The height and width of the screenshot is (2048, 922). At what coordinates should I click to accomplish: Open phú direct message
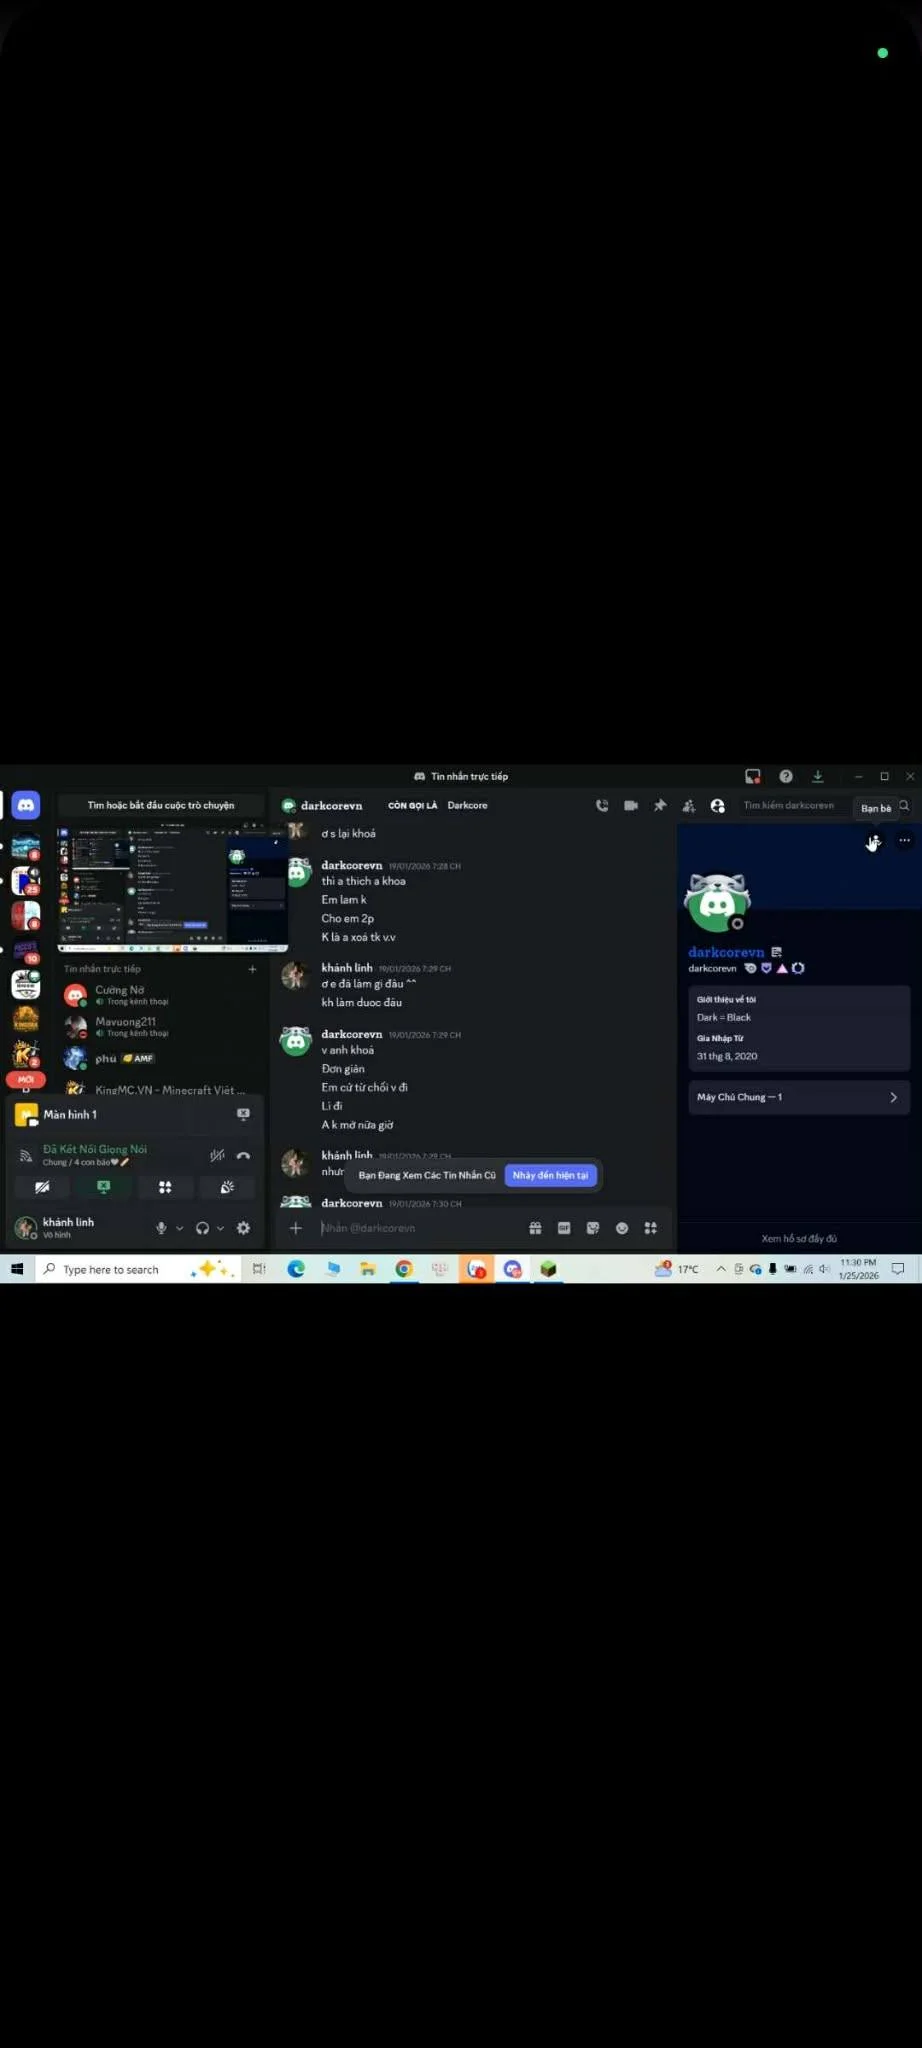[160, 1058]
